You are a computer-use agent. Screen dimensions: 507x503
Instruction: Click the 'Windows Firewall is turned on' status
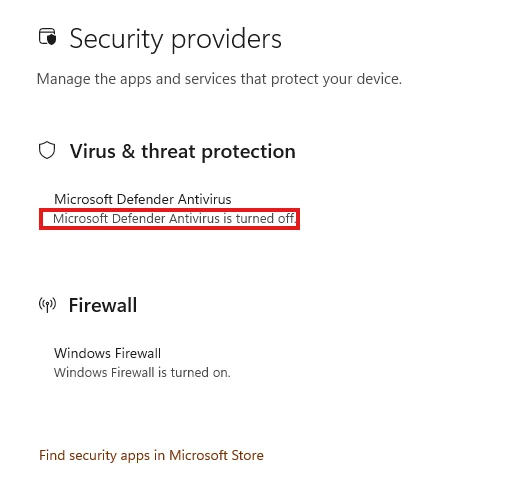(142, 373)
